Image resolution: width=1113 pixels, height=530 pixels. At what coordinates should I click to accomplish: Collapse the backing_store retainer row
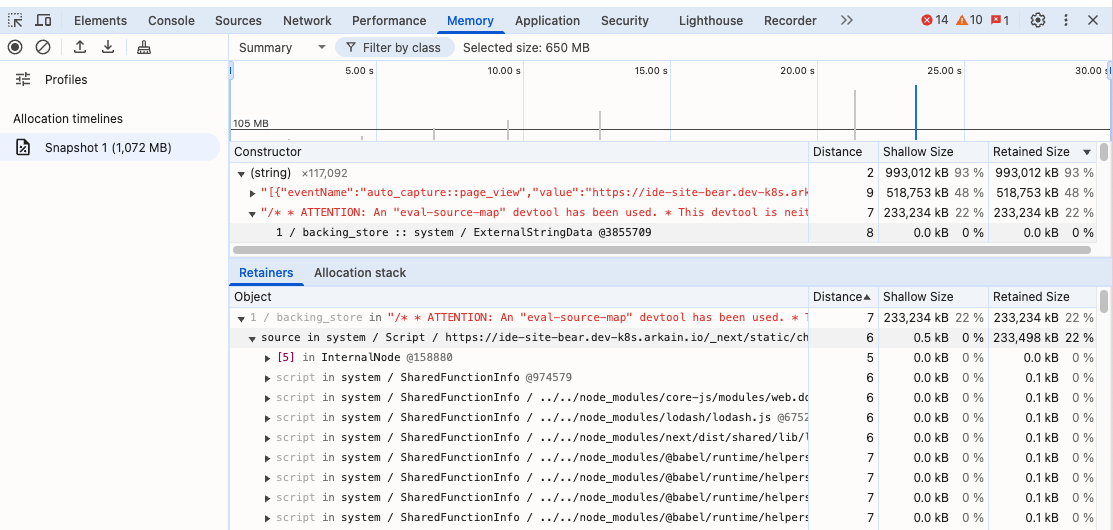pyautogui.click(x=241, y=319)
